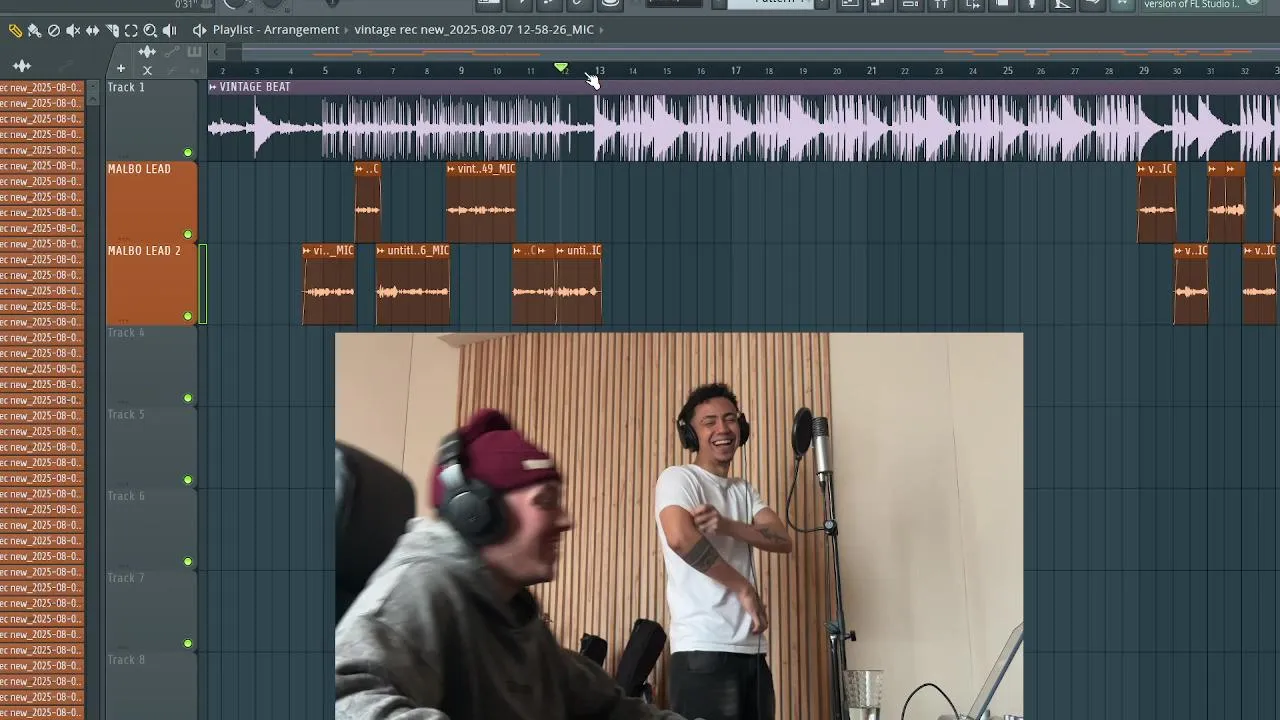Toggle the Track 4 mute LED
This screenshot has width=1280, height=720.
(x=188, y=398)
